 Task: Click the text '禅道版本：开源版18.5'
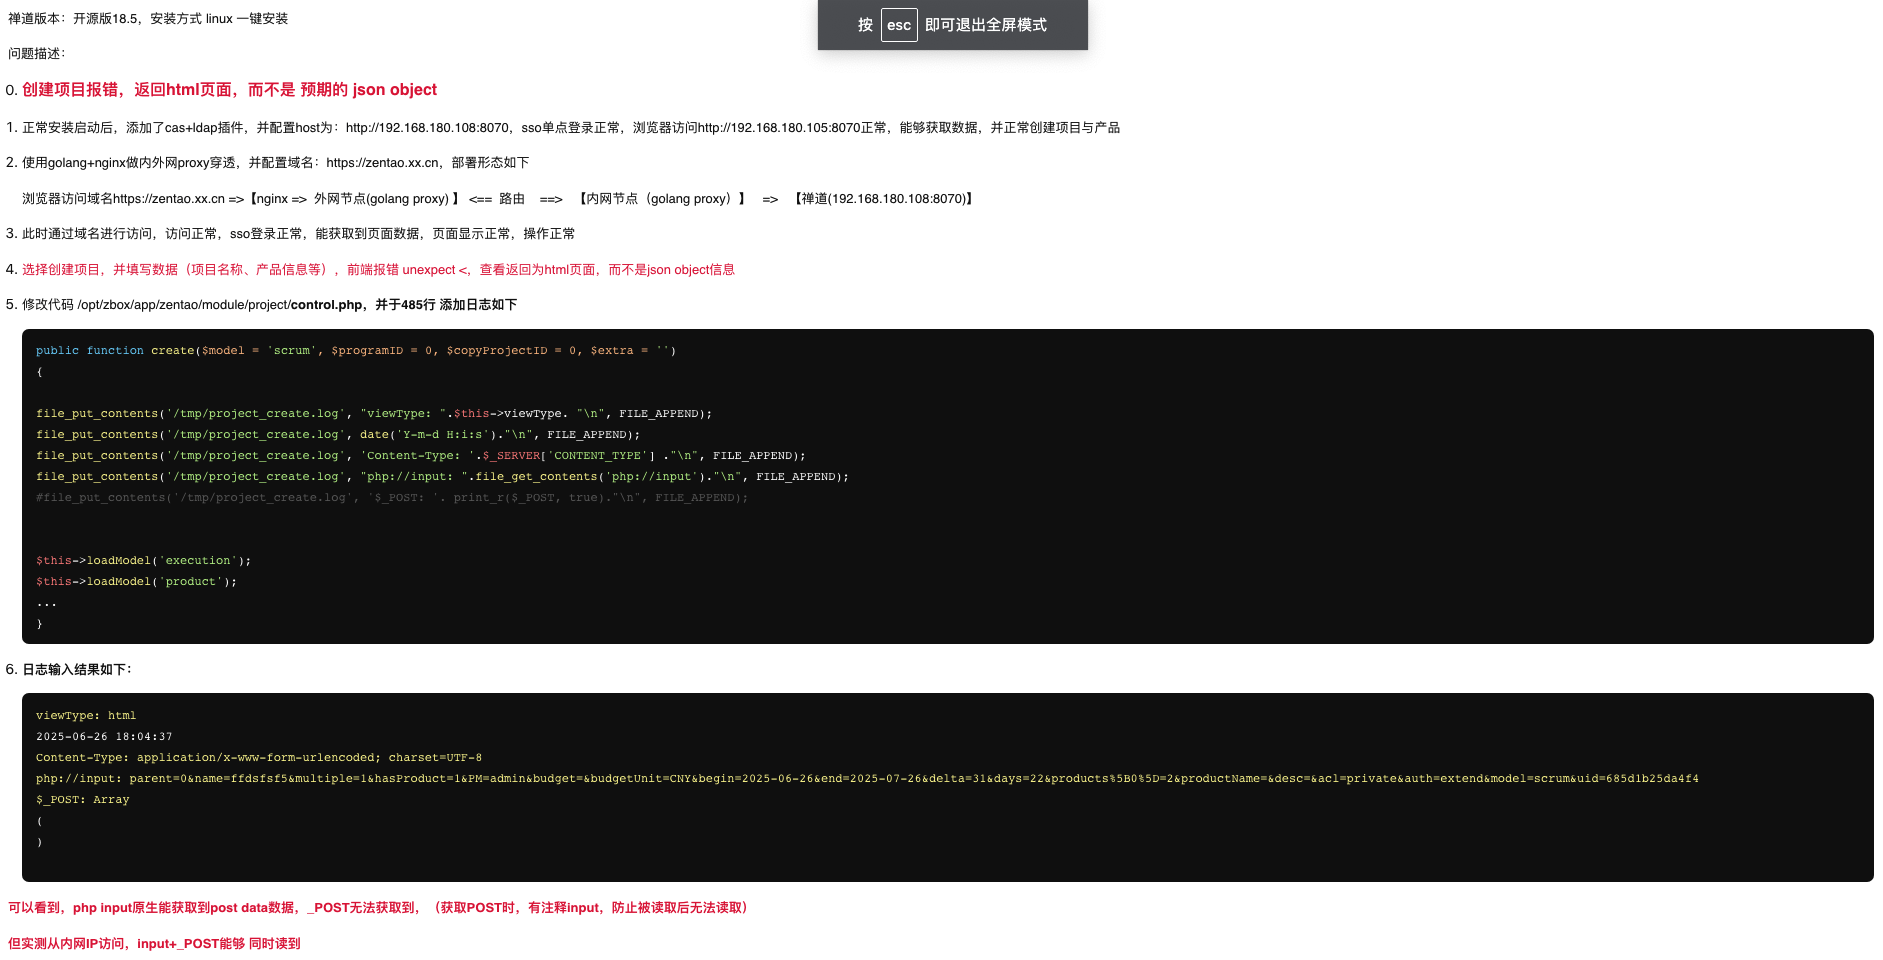click(73, 19)
